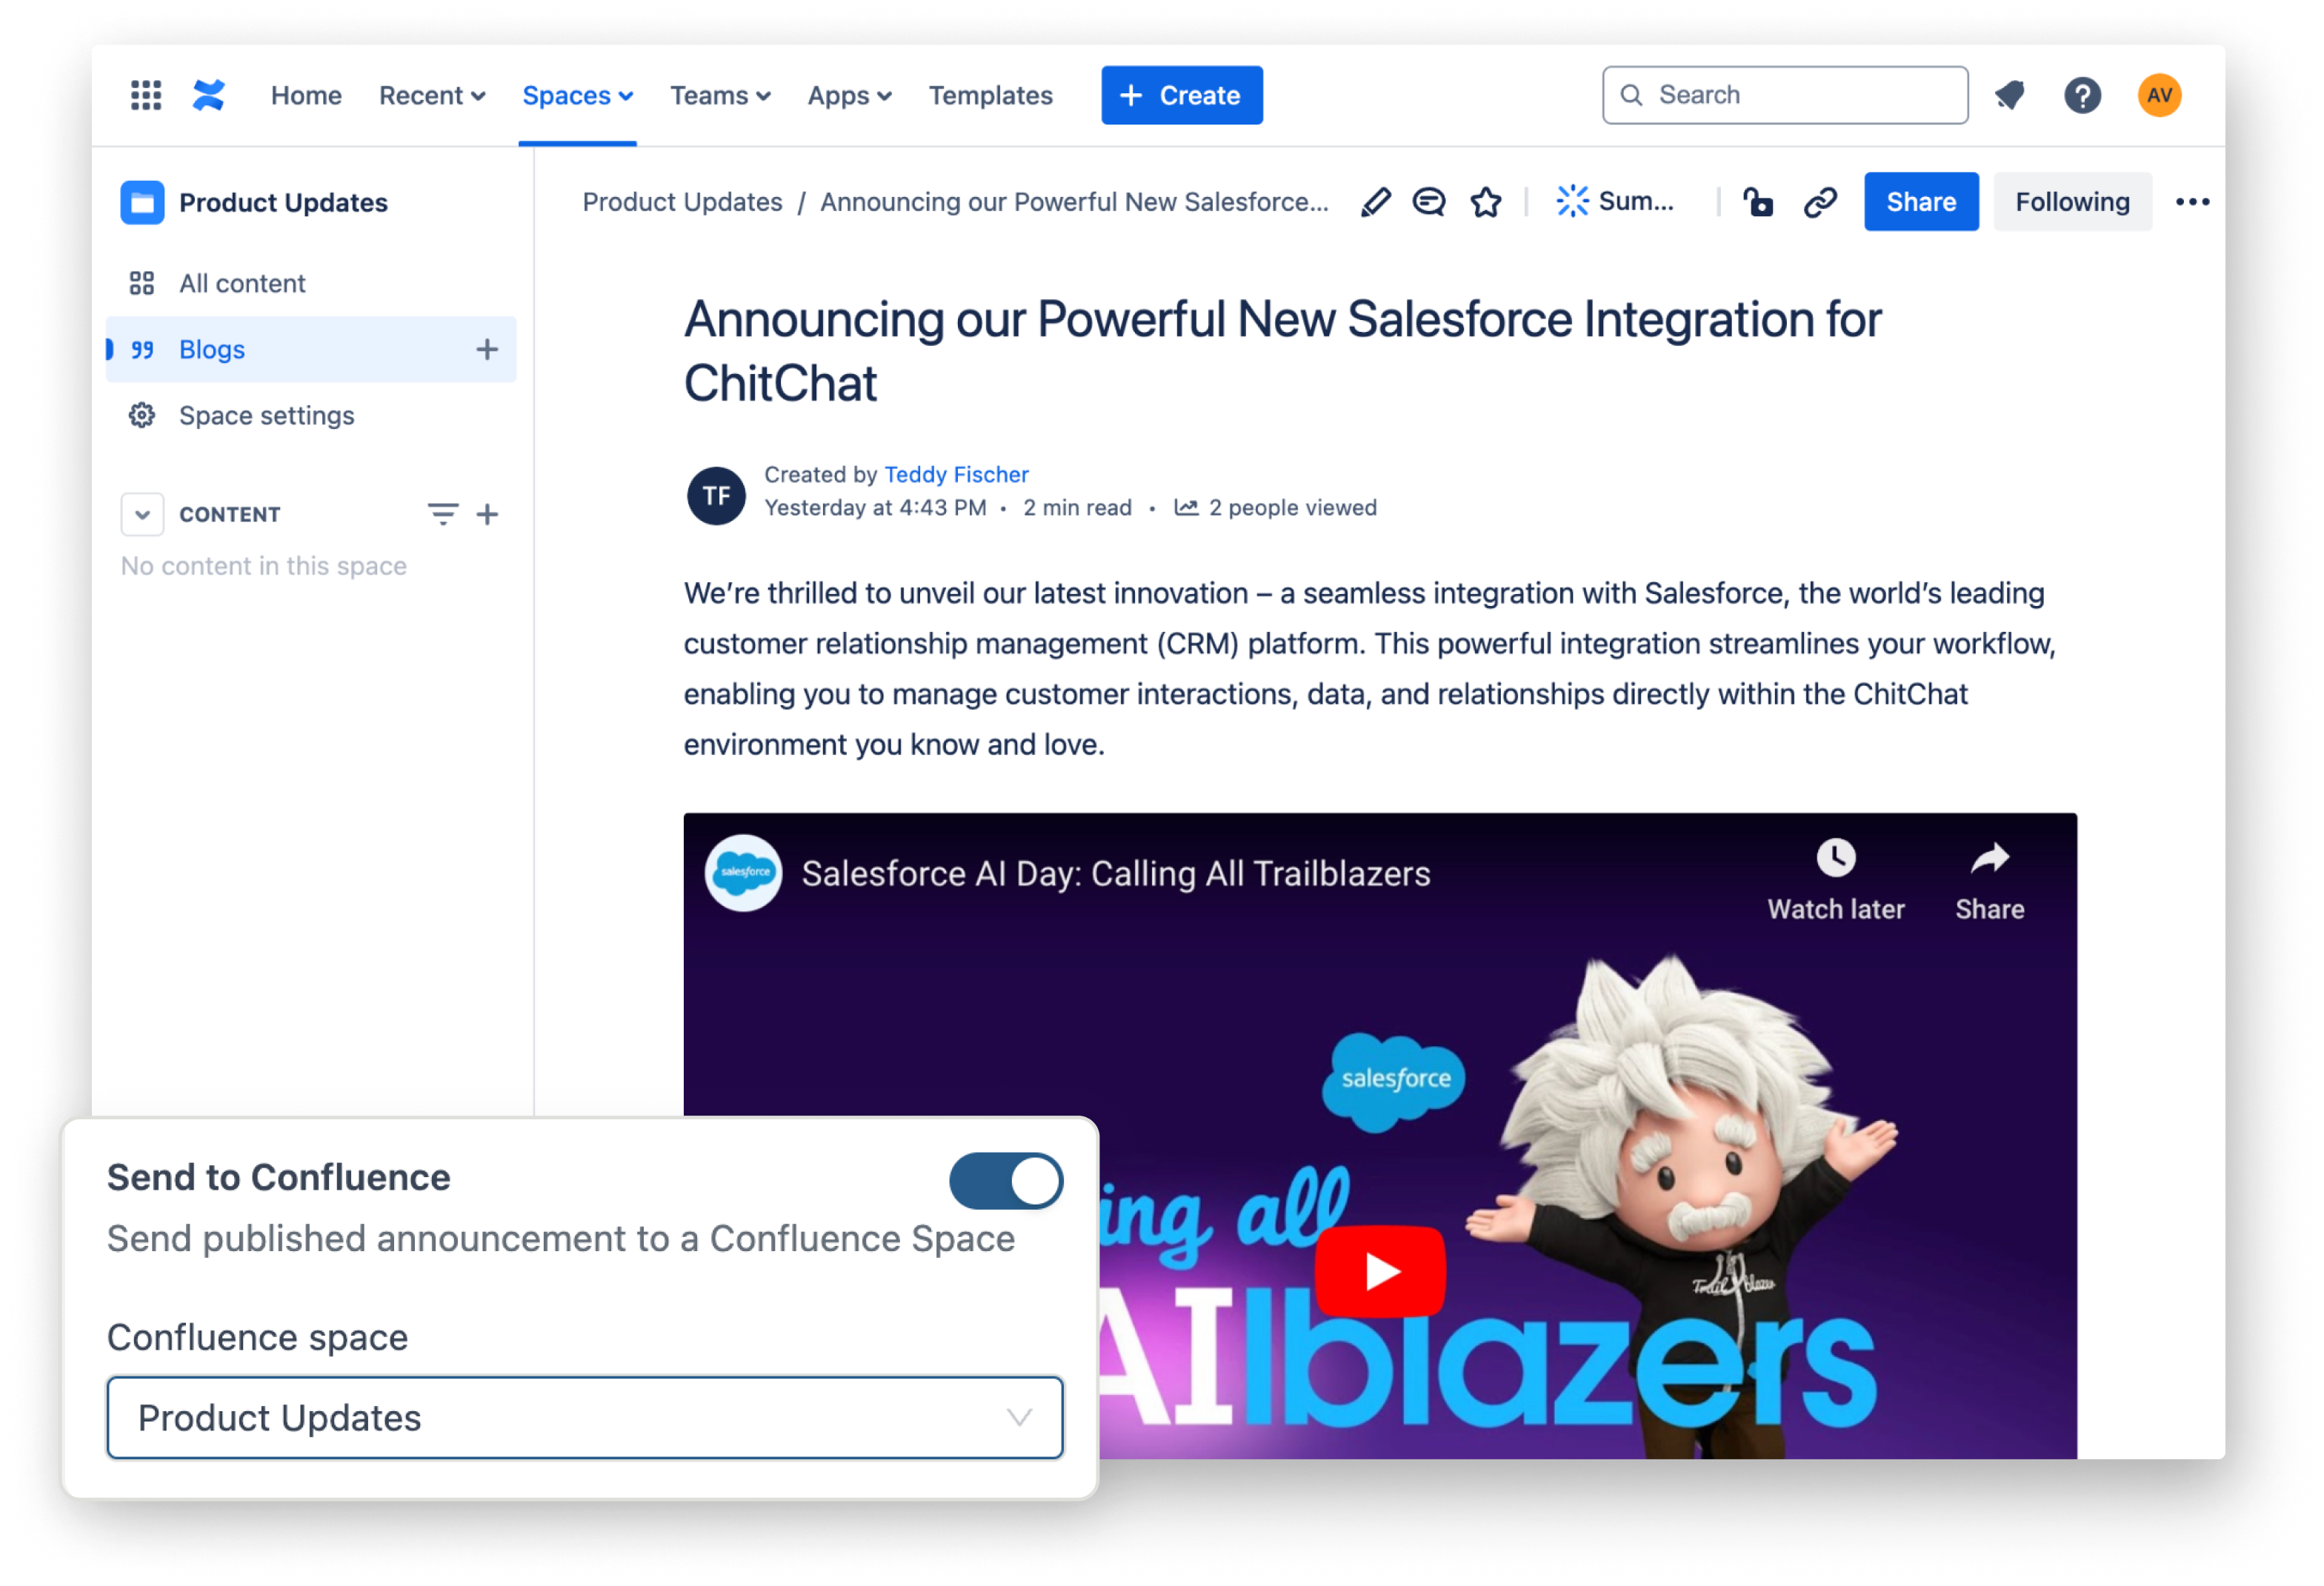Open the Apps dropdown menu
Viewport: 2324px width, 1586px height.
point(849,95)
